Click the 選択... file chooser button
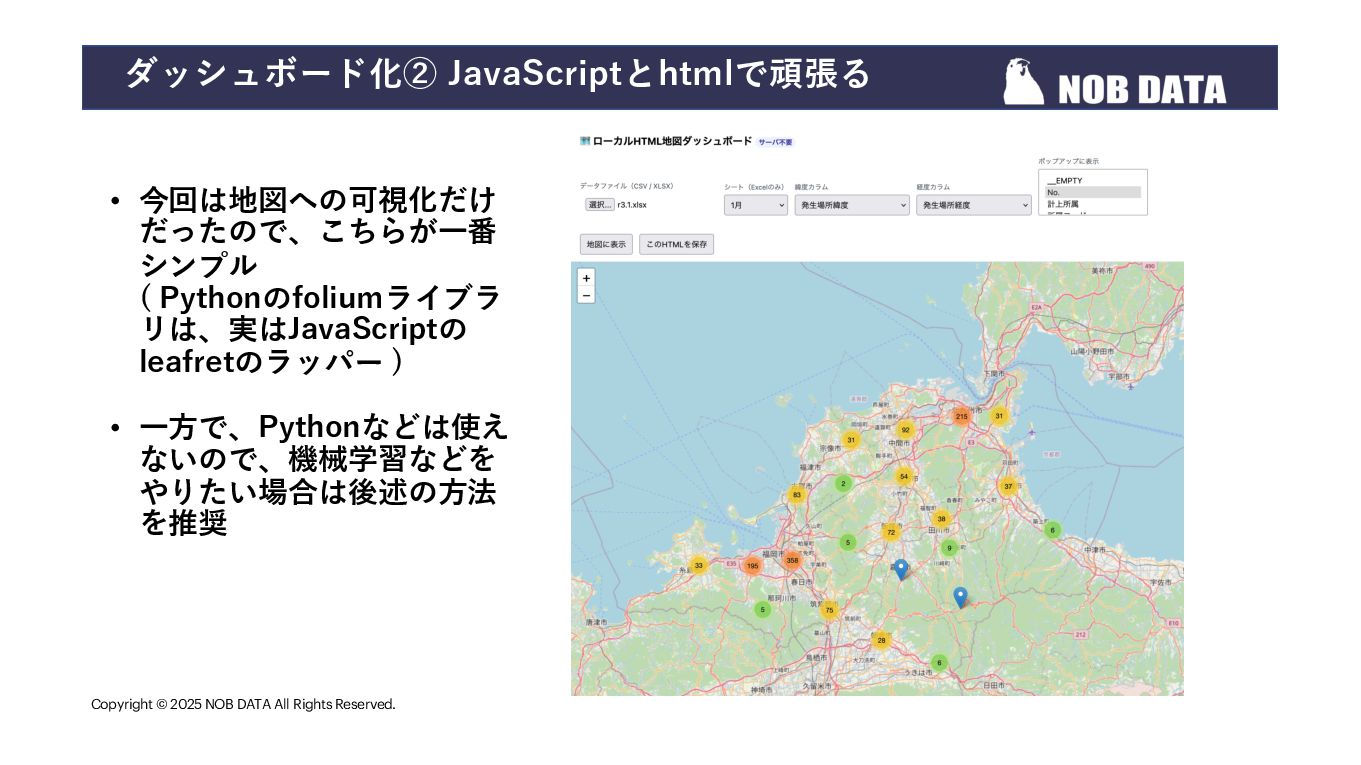 tap(600, 204)
